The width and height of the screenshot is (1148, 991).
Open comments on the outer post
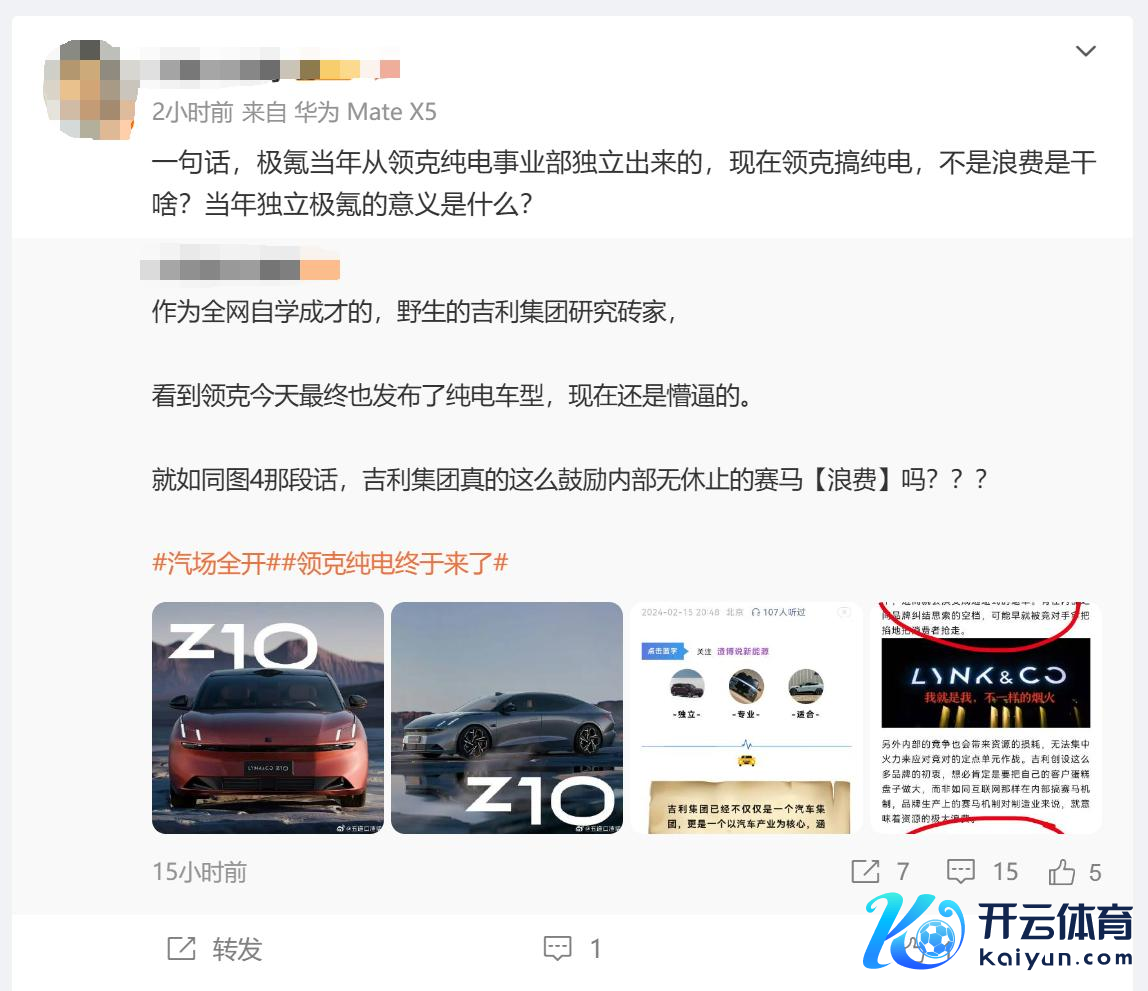[558, 949]
